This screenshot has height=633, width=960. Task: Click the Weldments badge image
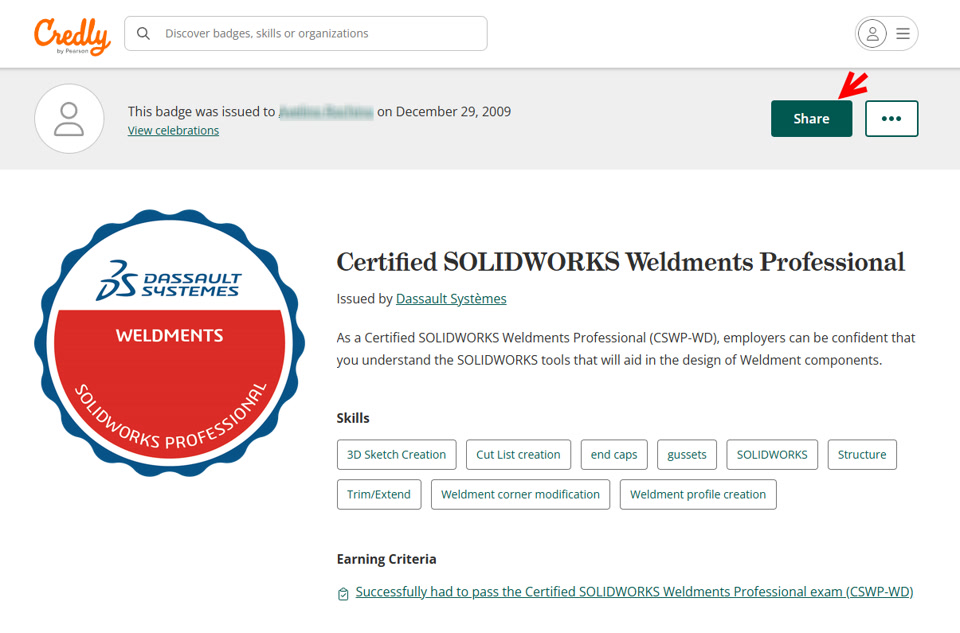168,342
